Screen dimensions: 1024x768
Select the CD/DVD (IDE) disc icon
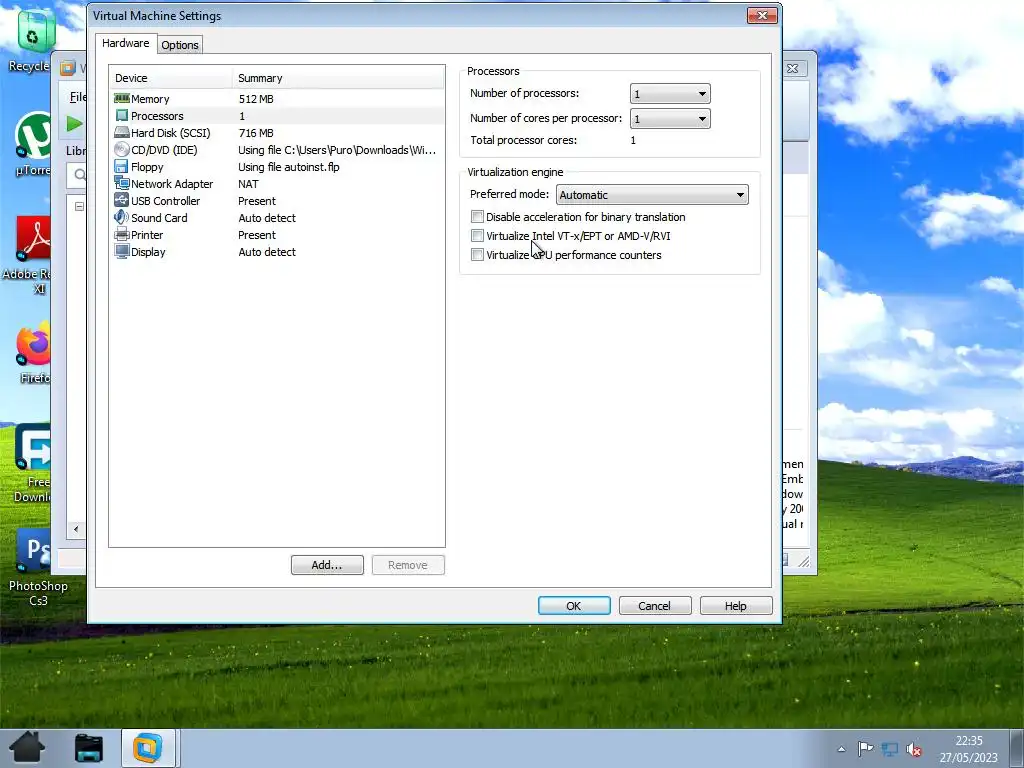[121, 150]
